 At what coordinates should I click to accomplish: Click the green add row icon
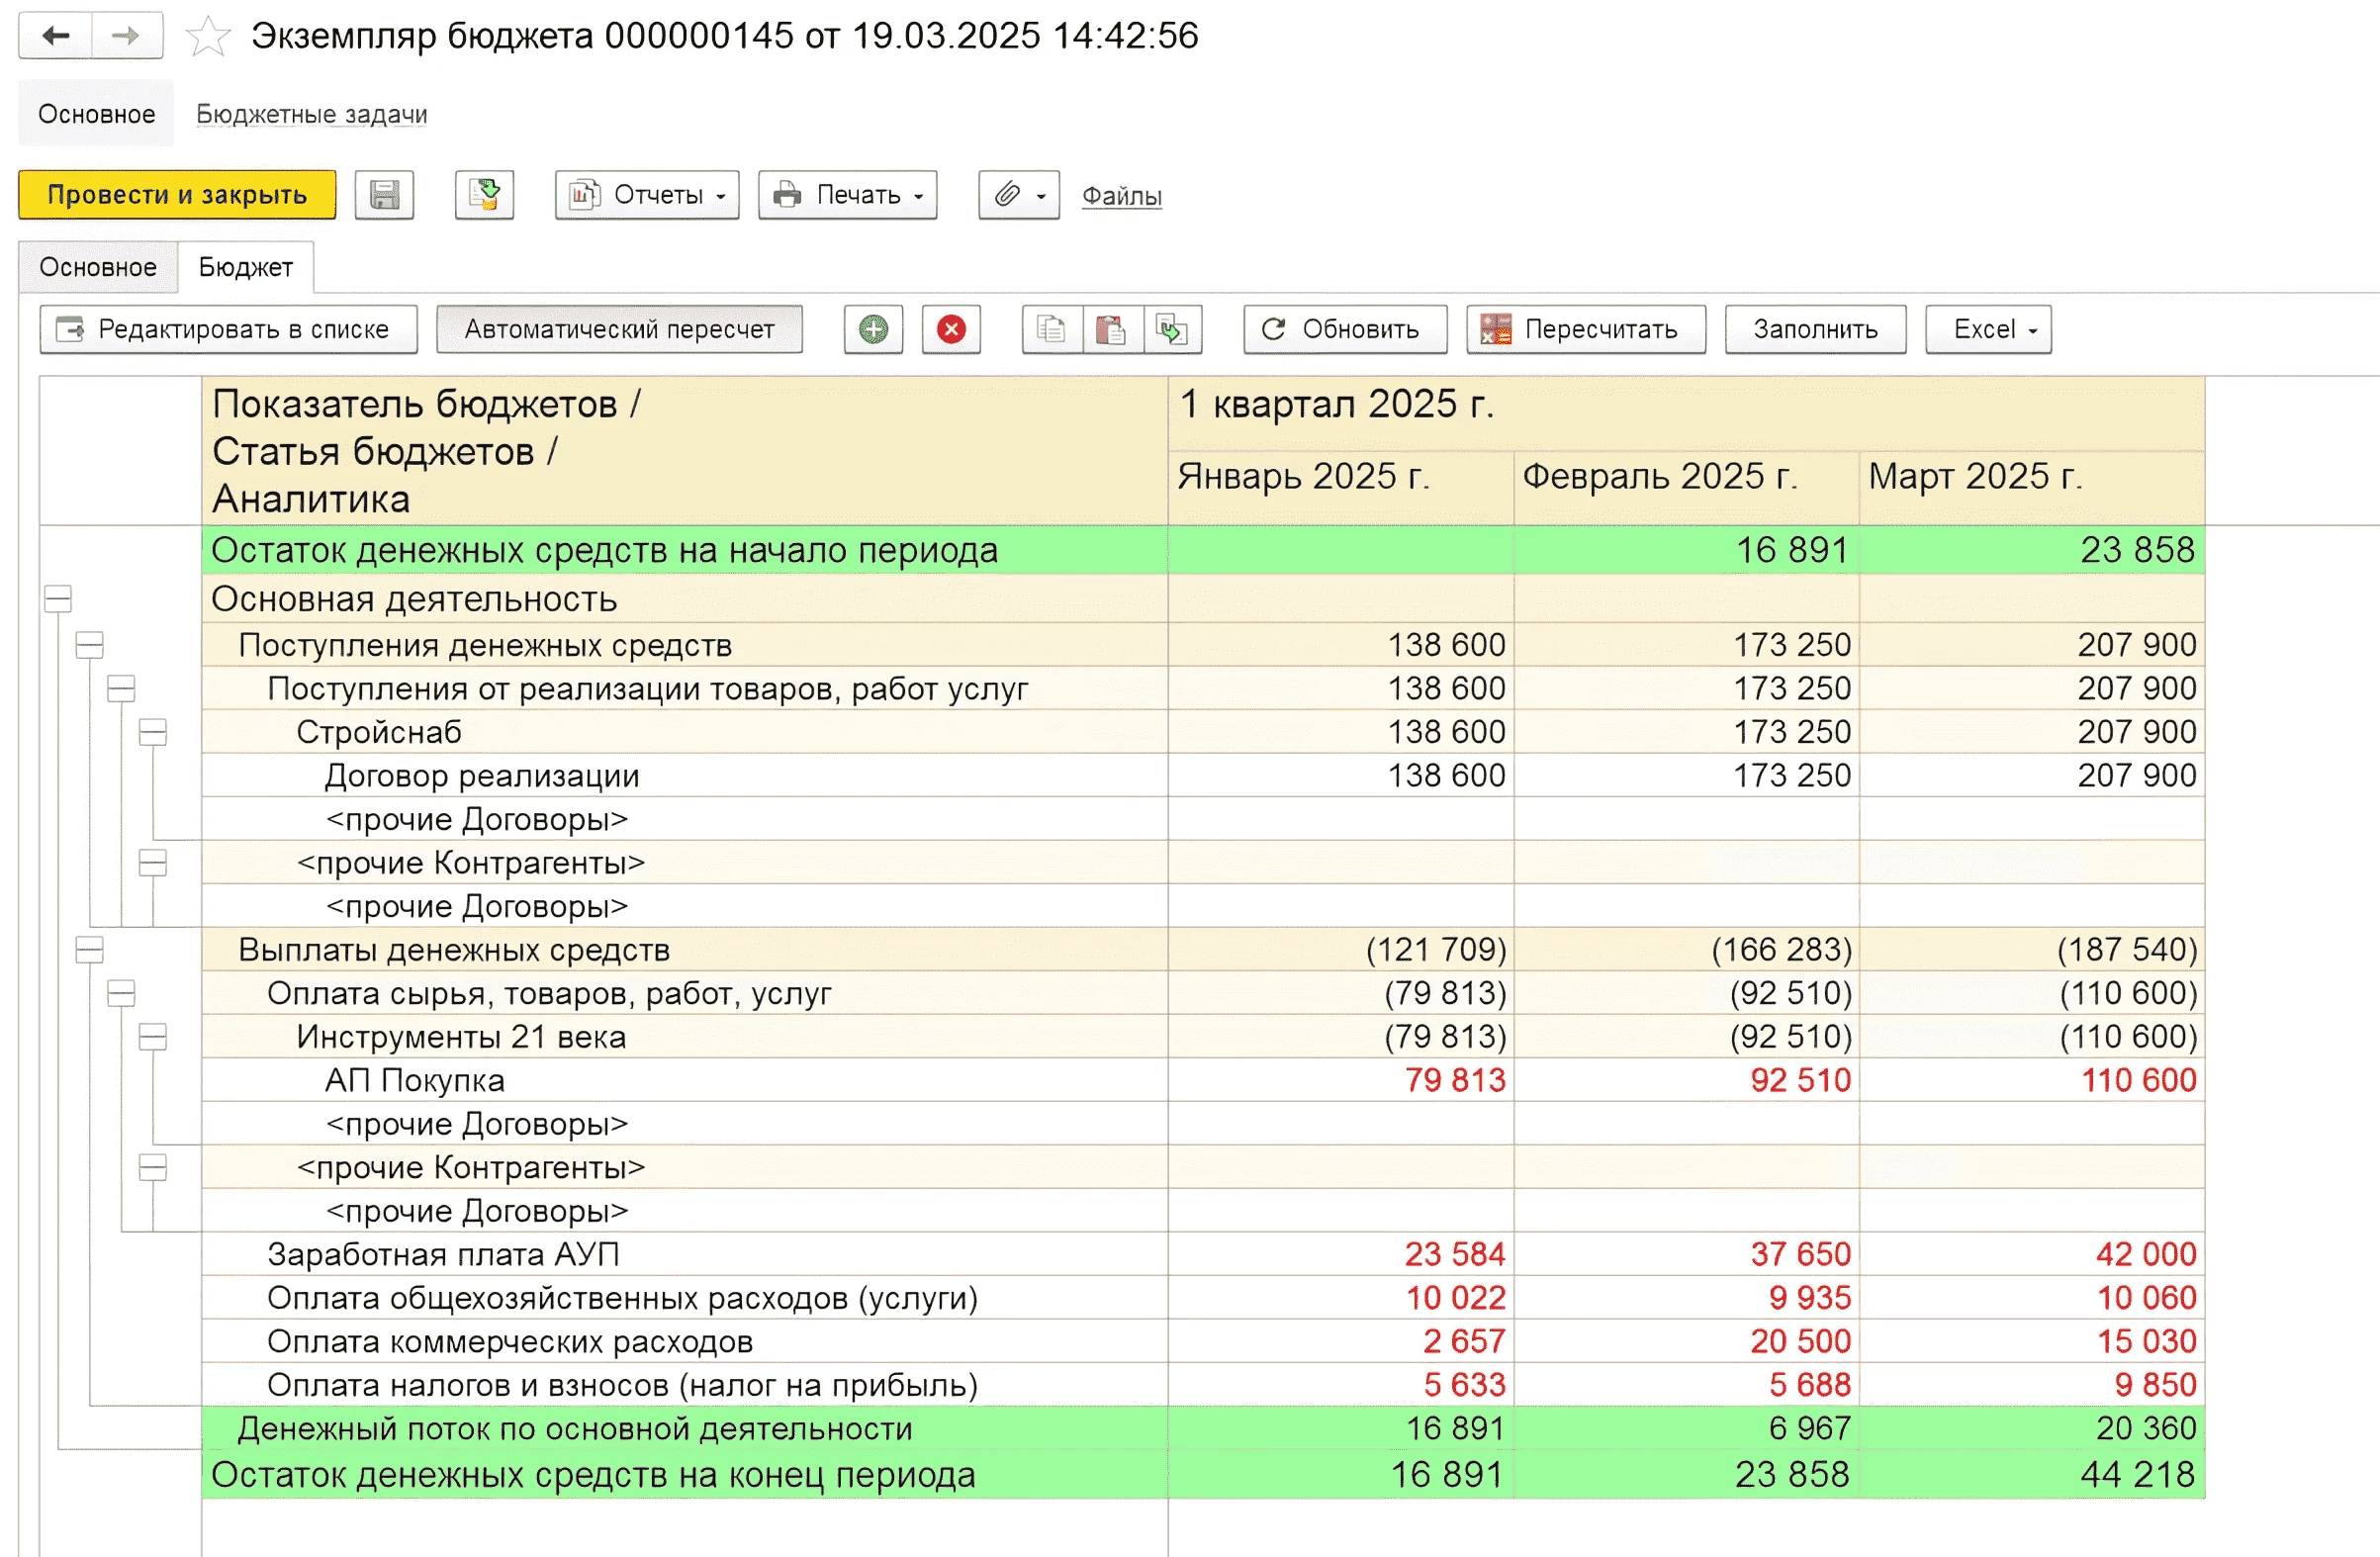pos(873,330)
